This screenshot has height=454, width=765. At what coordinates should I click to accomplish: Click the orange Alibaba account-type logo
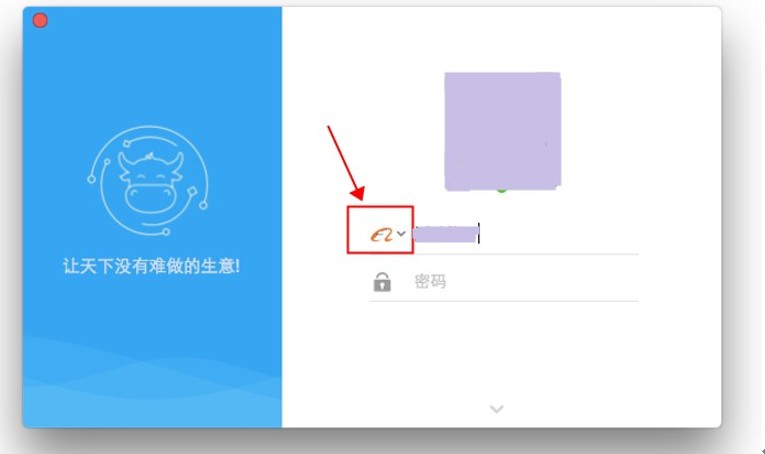tap(381, 235)
